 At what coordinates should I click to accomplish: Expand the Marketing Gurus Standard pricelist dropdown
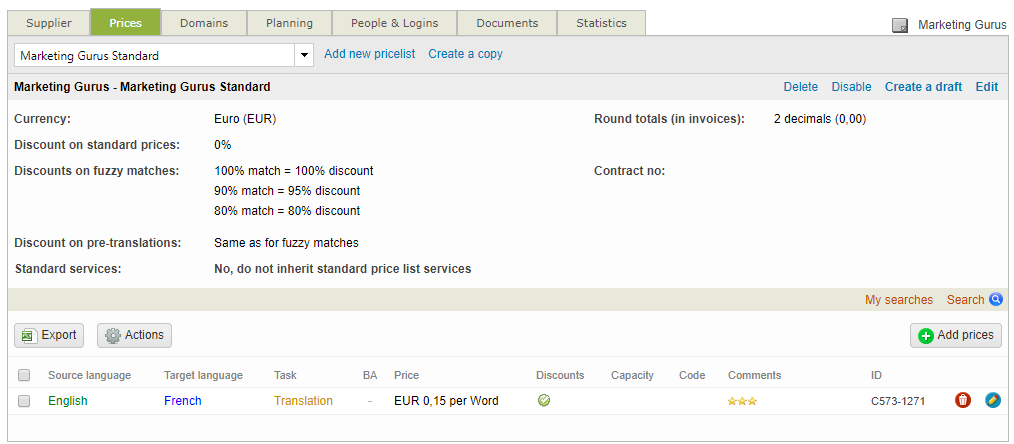(x=304, y=56)
